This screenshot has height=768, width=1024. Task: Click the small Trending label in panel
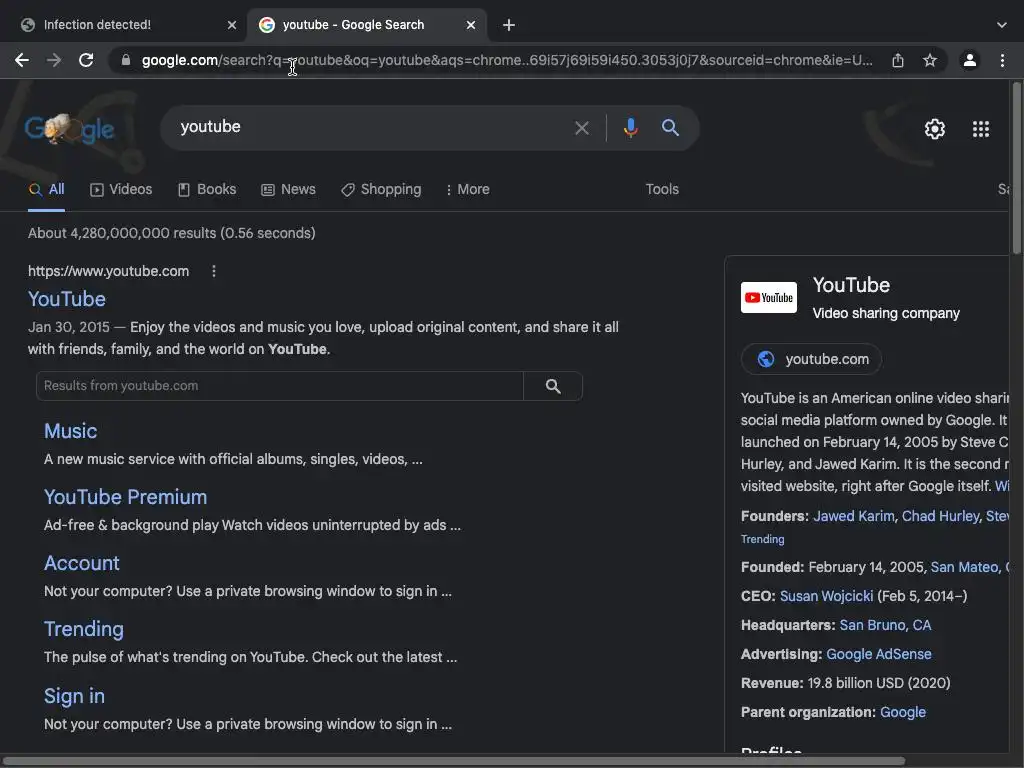point(762,539)
